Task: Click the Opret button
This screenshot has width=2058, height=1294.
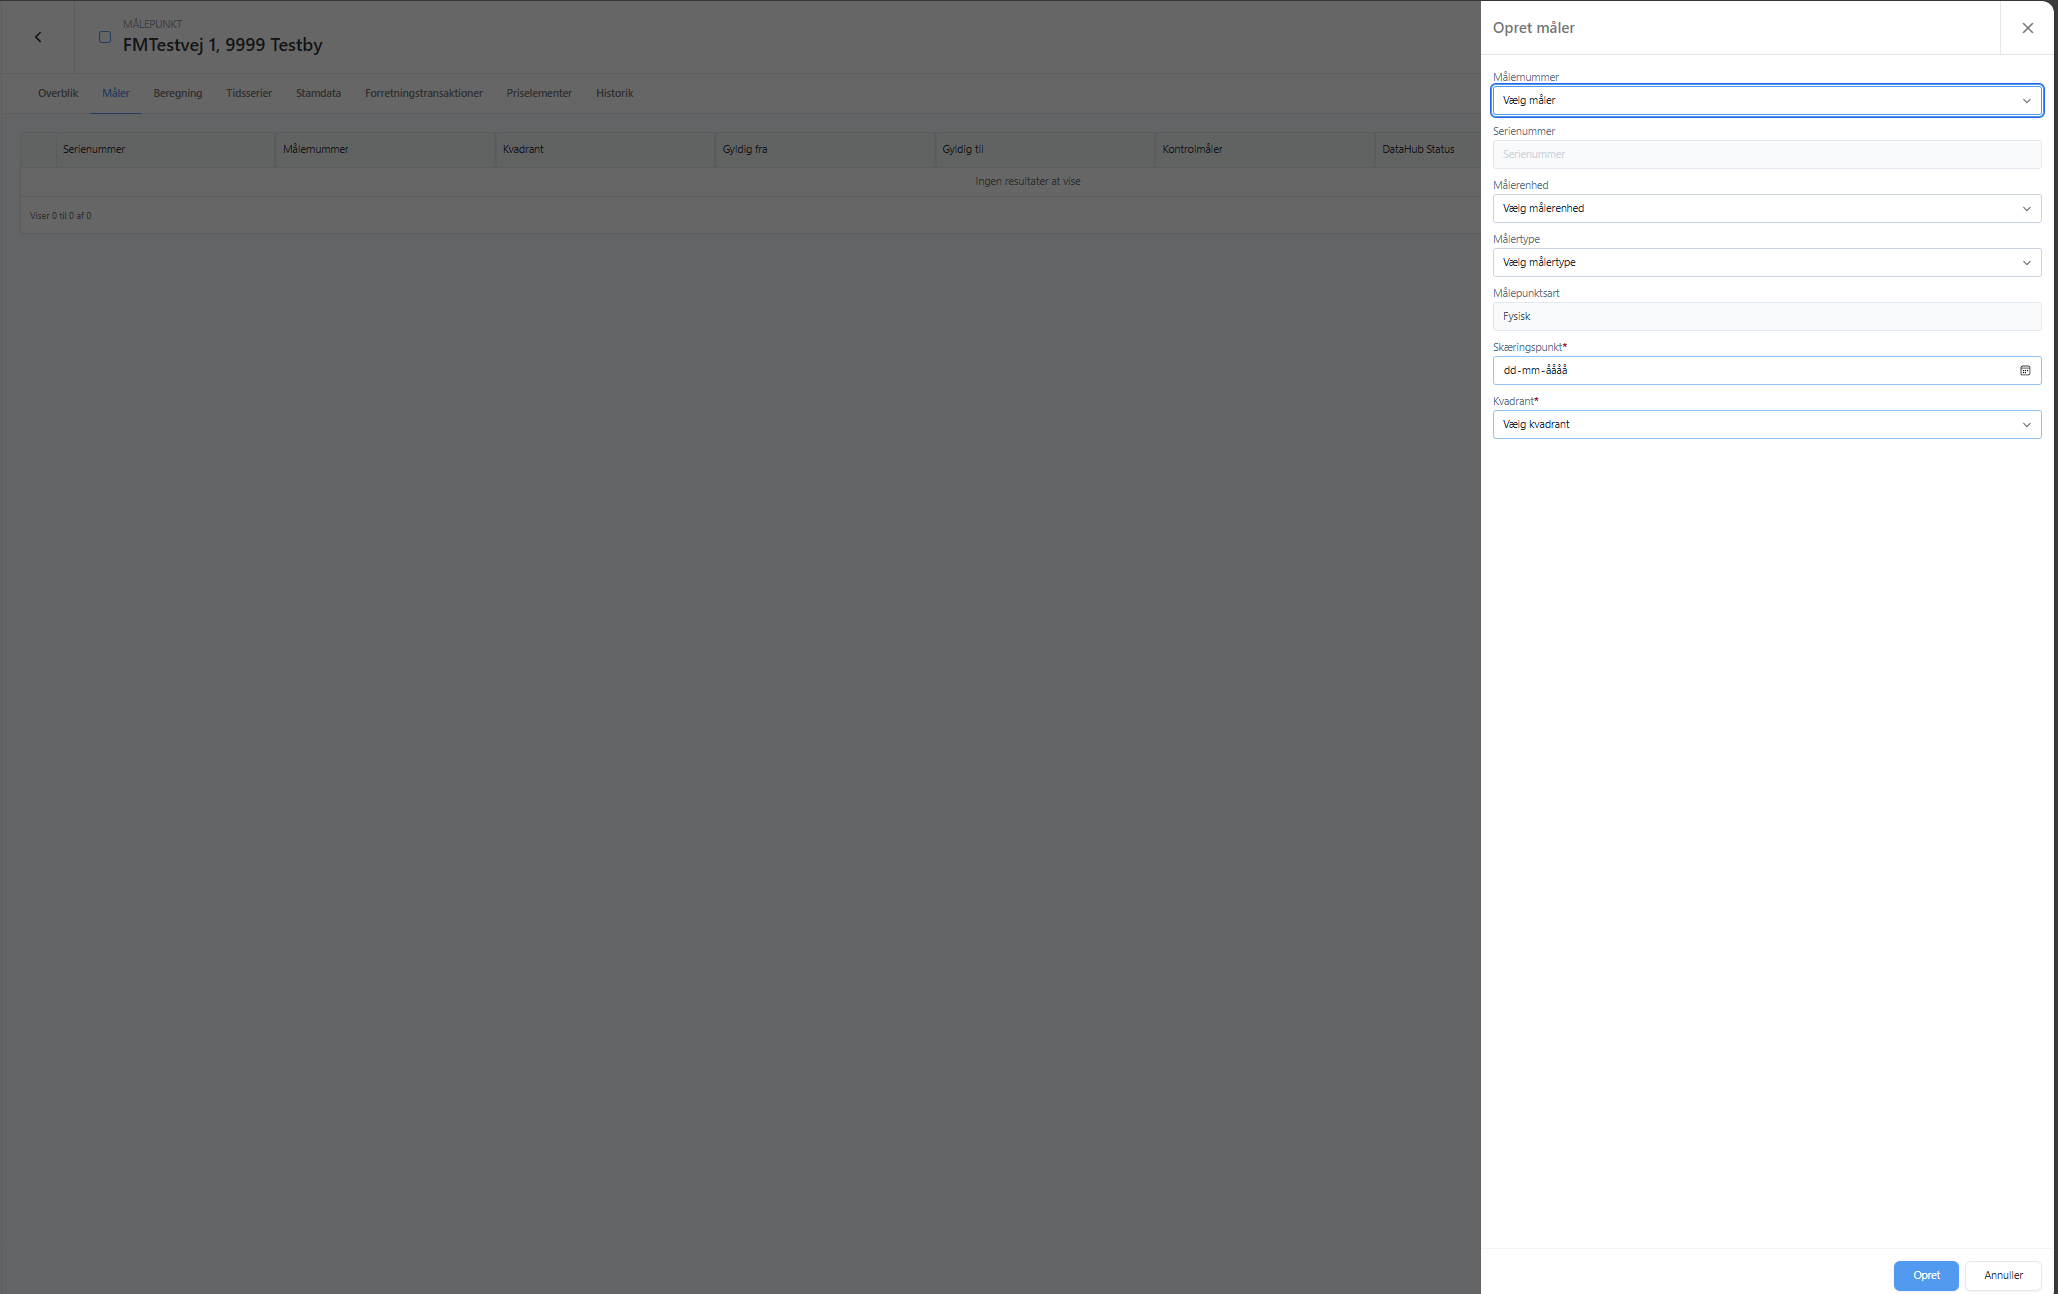Action: click(x=1926, y=1275)
